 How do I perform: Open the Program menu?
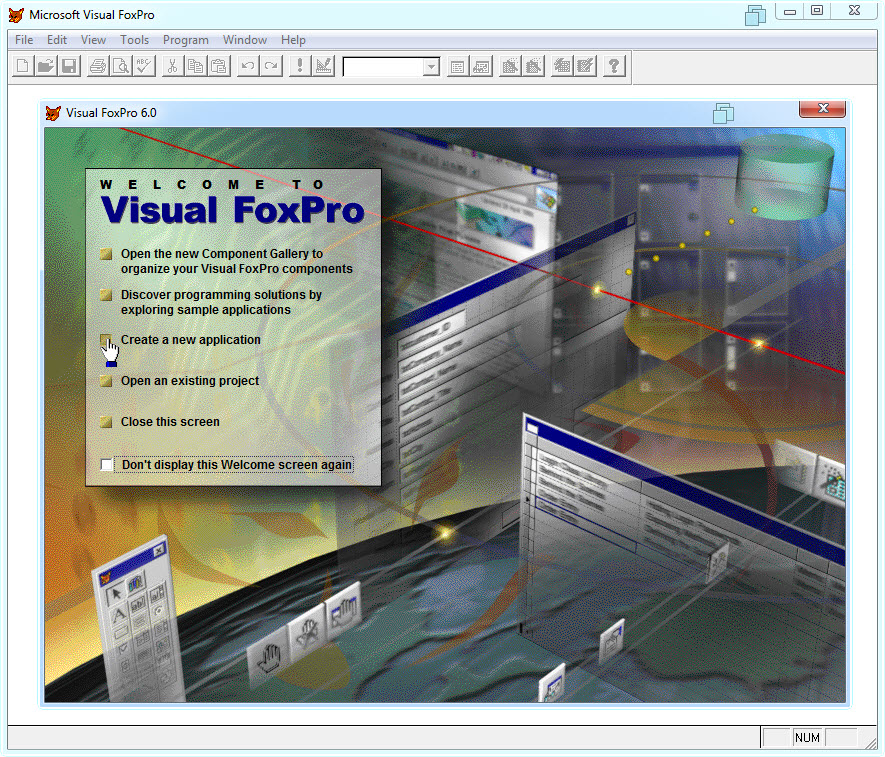(x=186, y=40)
